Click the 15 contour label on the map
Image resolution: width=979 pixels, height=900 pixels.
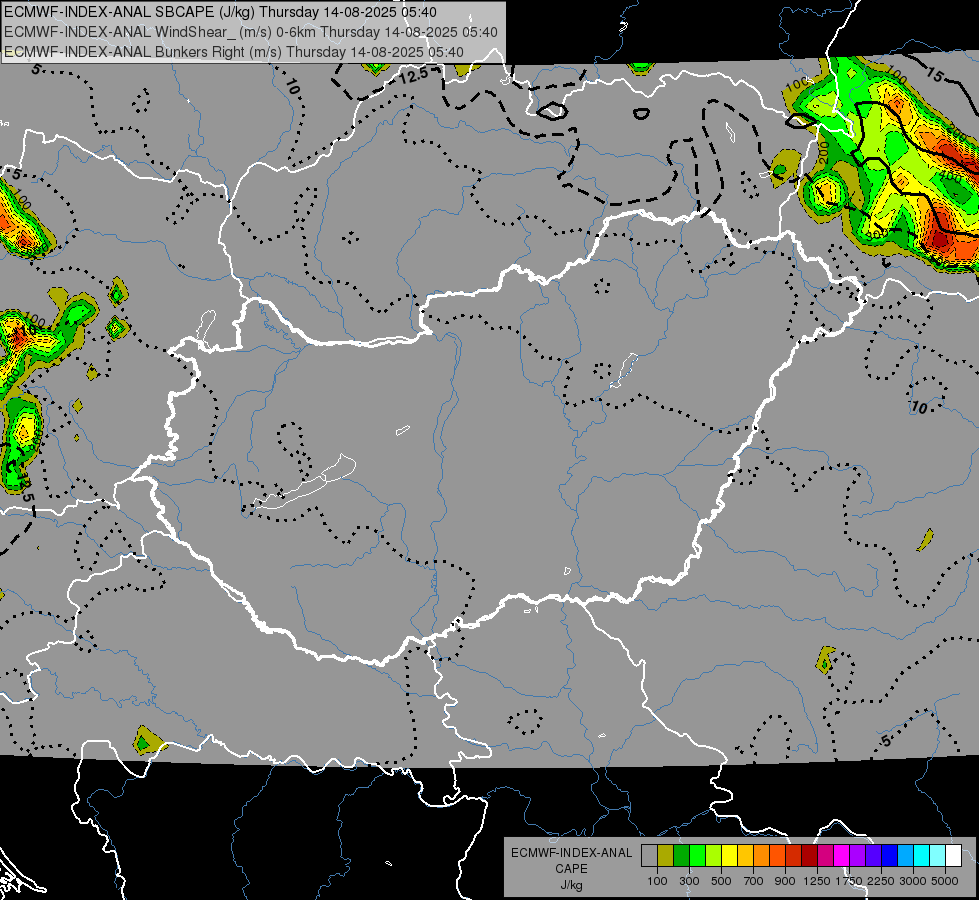935,75
